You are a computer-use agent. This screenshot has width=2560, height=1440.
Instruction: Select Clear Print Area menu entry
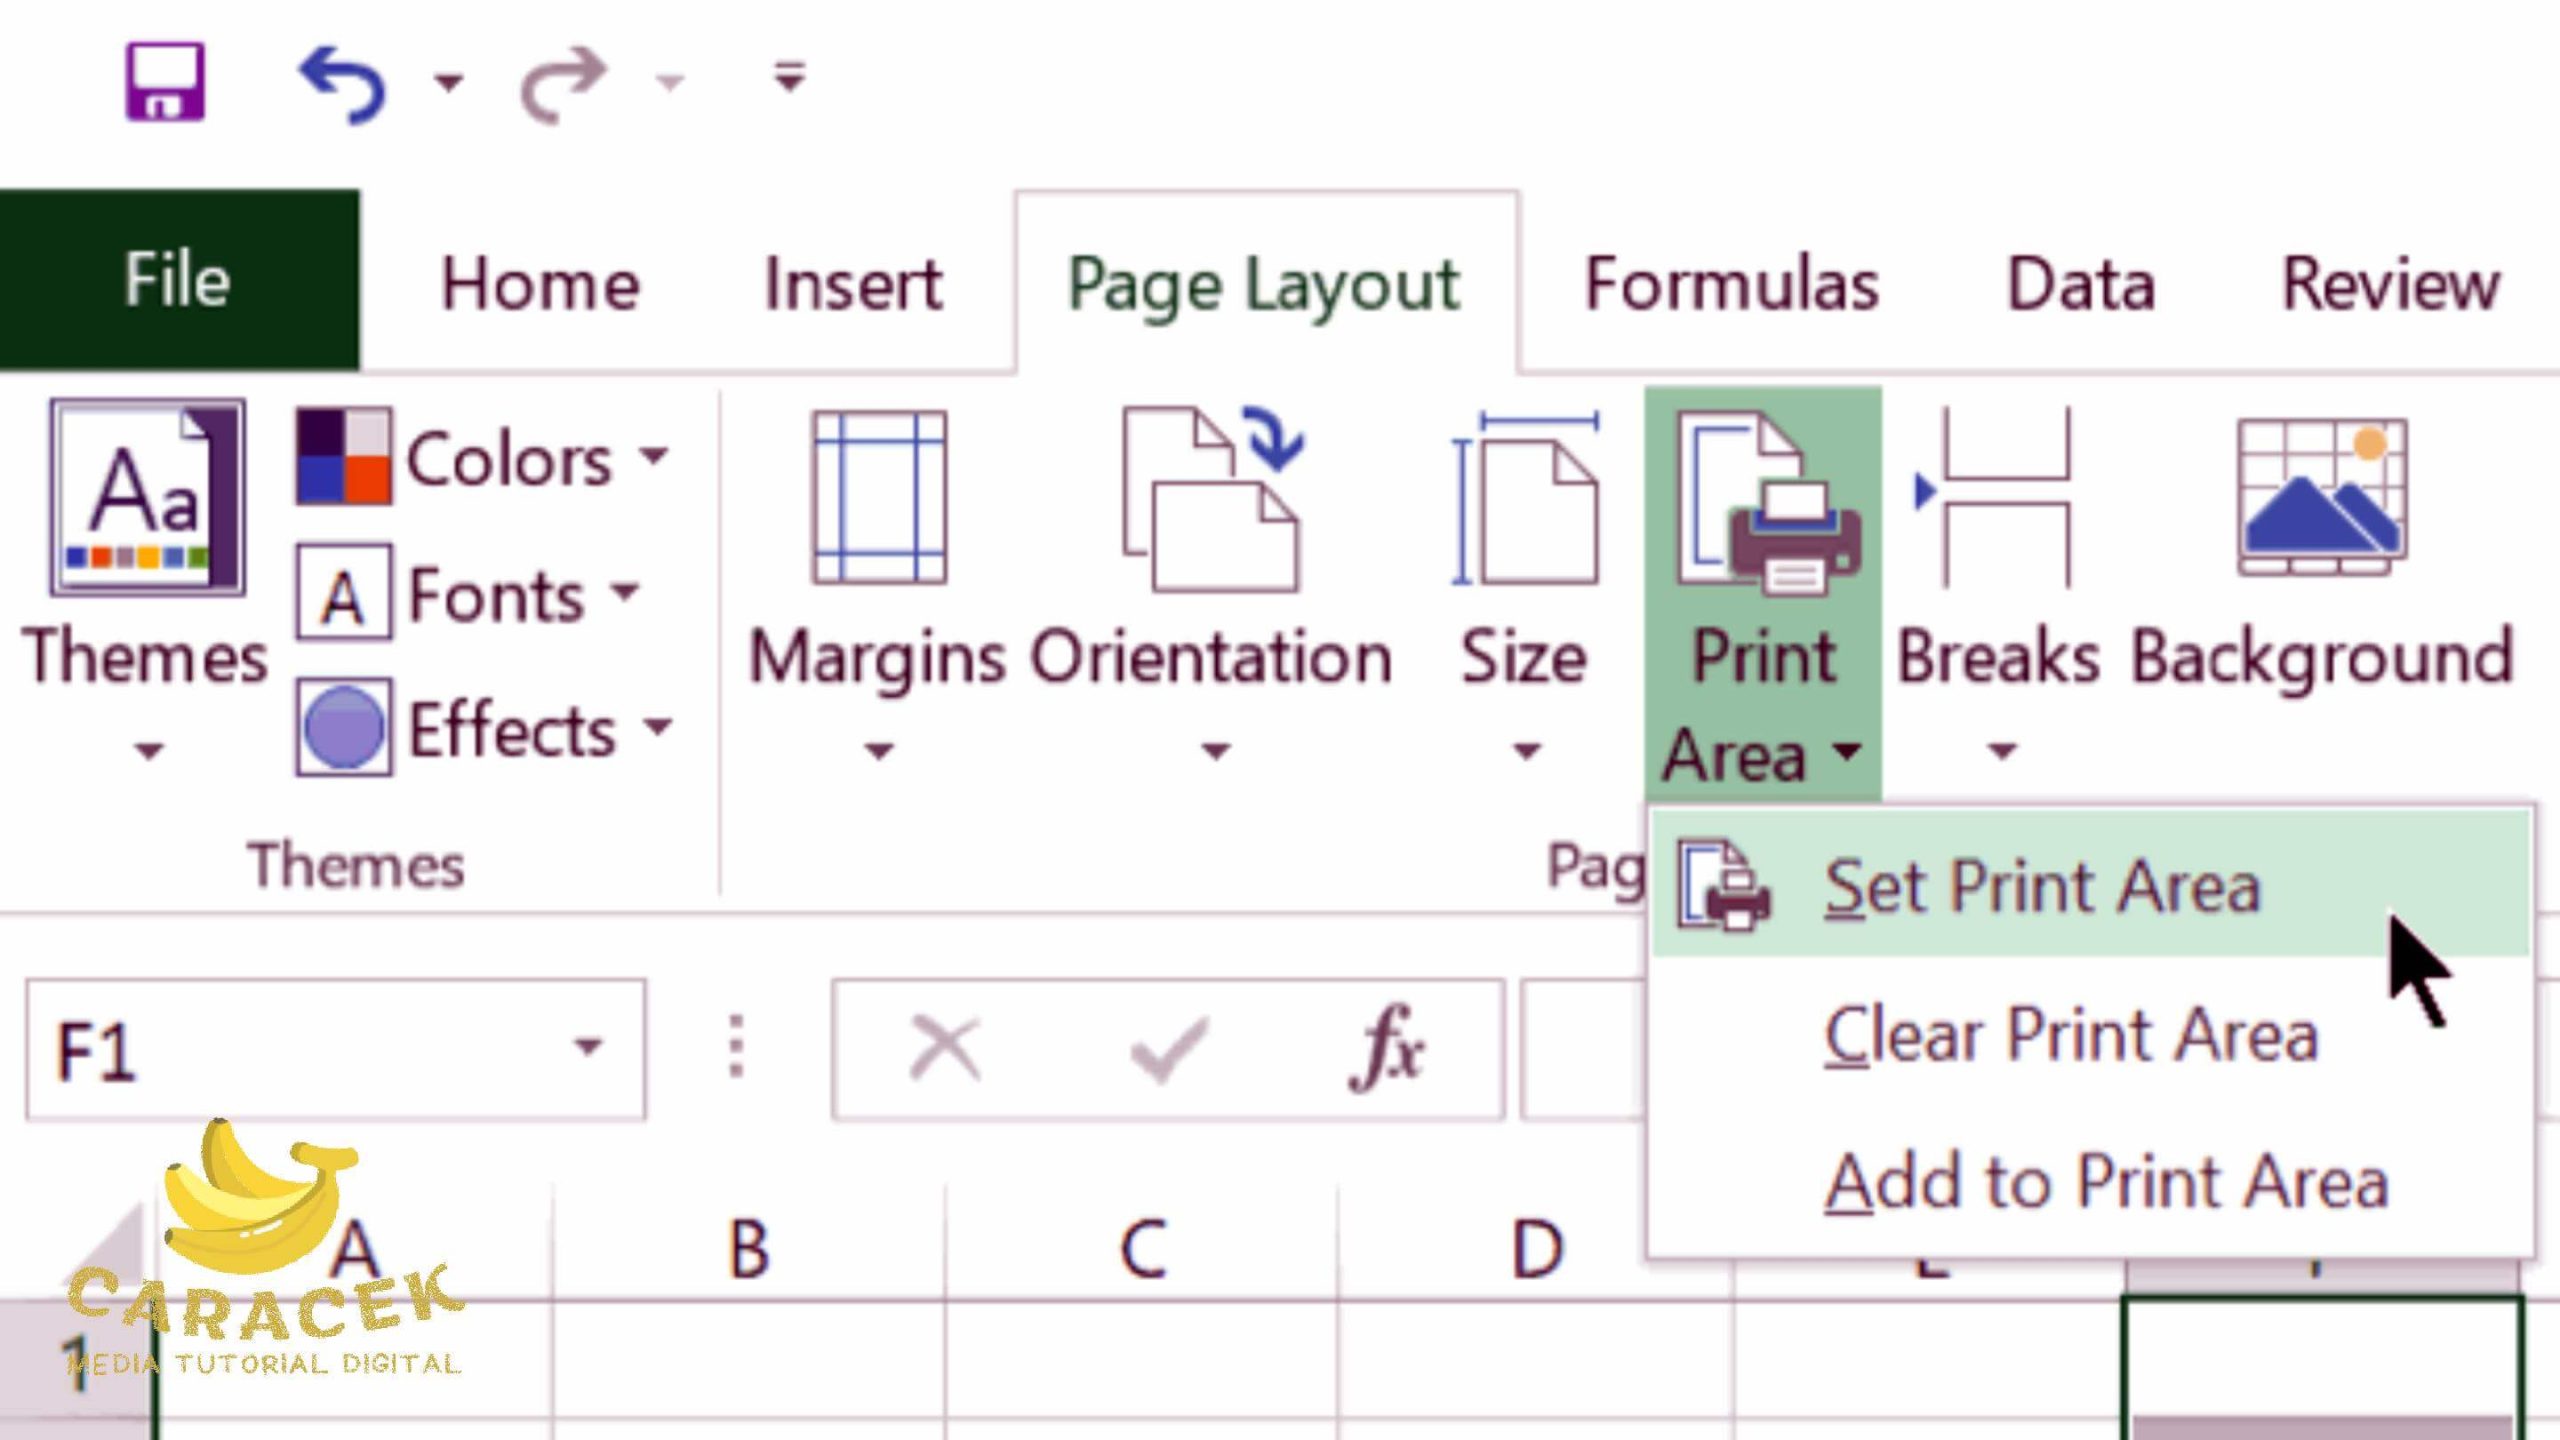point(2070,1034)
